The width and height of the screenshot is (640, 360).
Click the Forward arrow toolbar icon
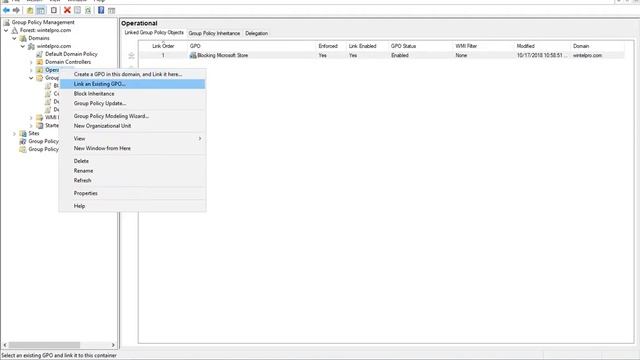click(16, 10)
